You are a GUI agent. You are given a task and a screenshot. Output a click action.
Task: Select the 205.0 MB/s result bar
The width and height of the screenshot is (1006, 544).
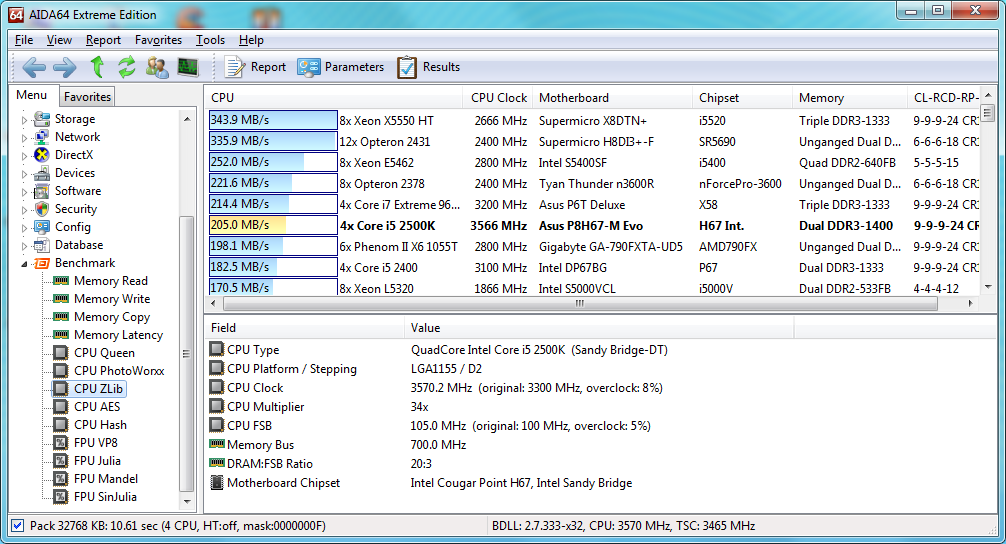pyautogui.click(x=273, y=225)
